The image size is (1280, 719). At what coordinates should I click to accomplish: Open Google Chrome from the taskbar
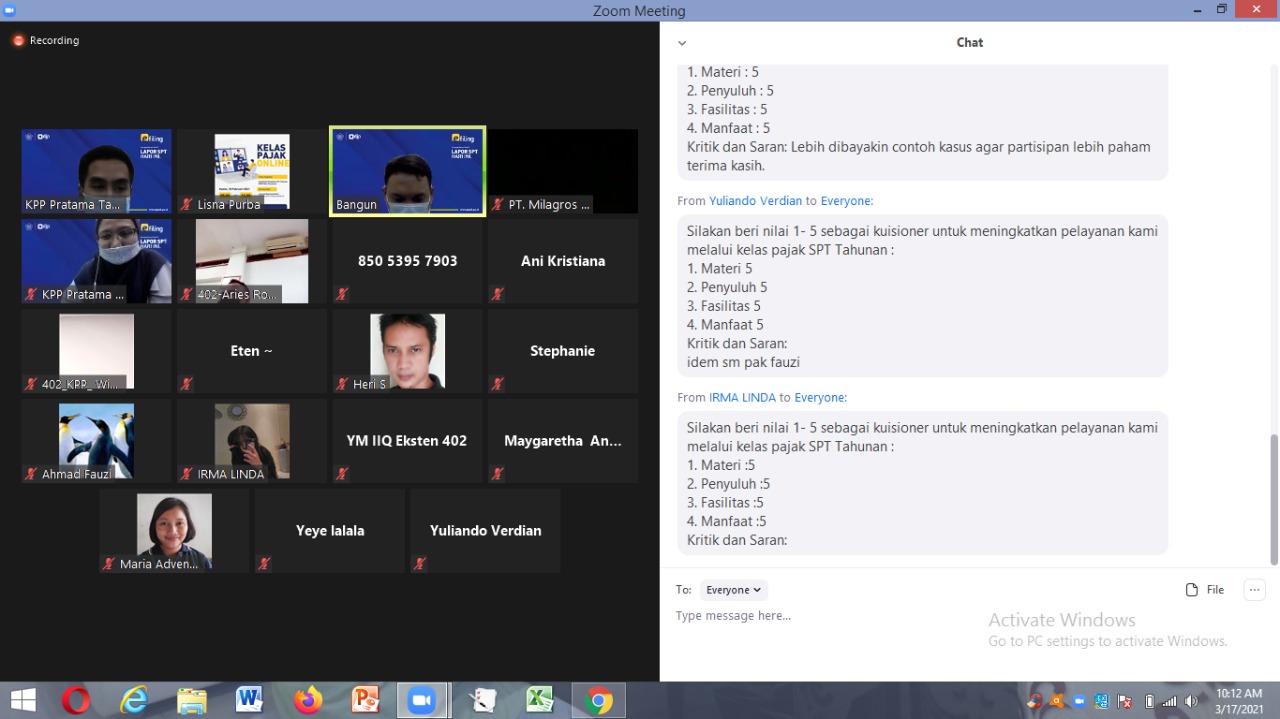598,701
